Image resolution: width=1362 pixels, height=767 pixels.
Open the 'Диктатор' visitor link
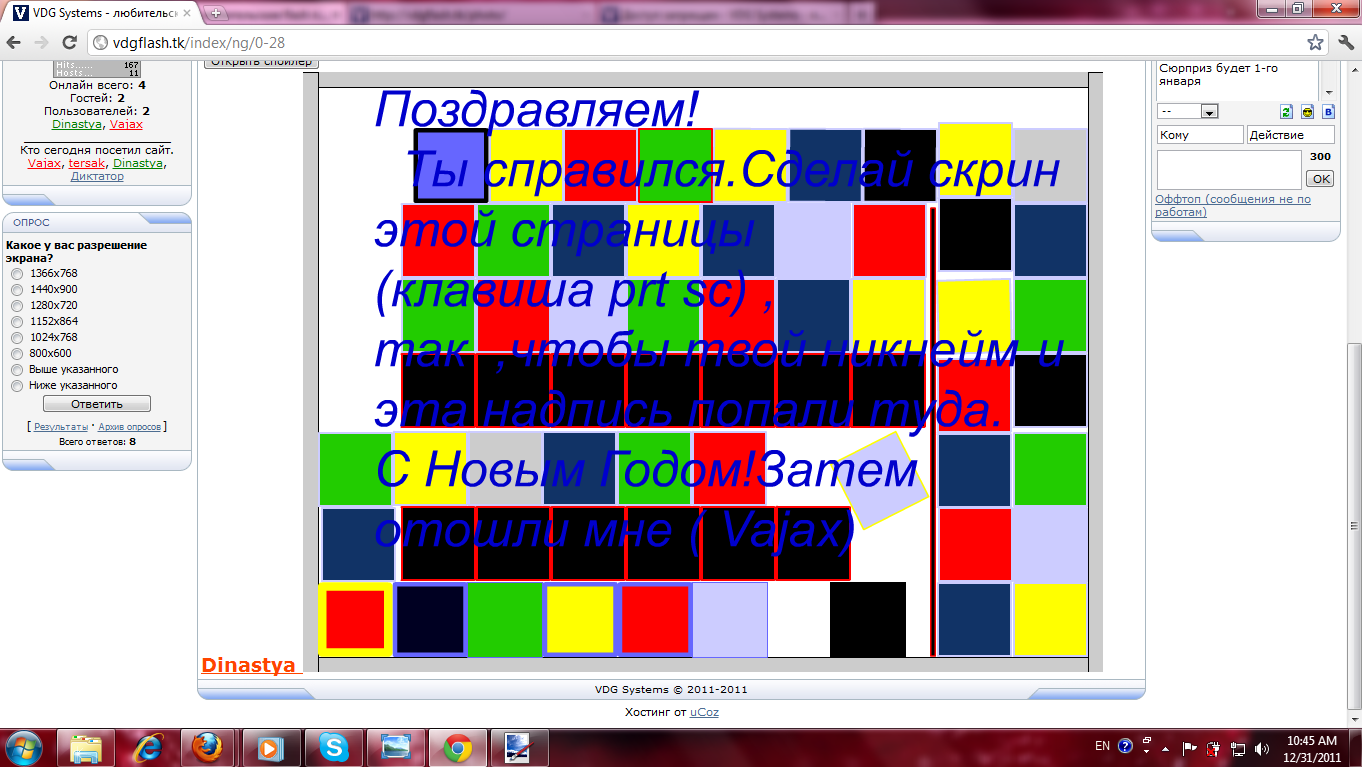97,176
